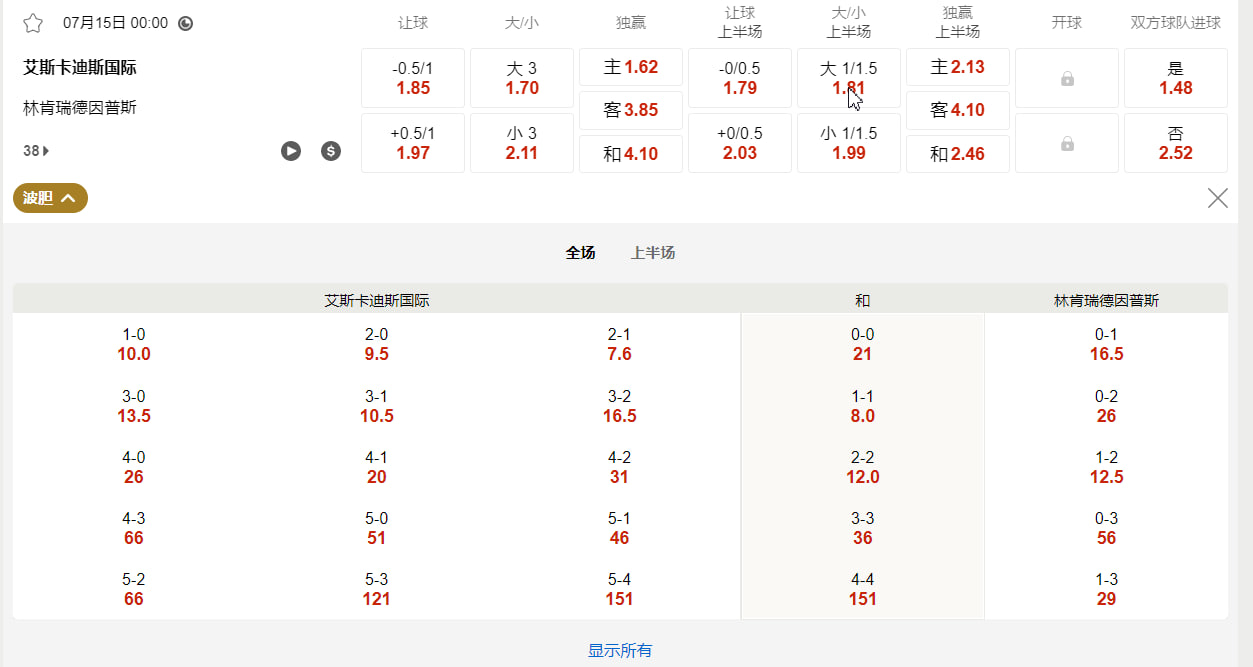Choose correct score 1-0 at 10.0
The height and width of the screenshot is (667, 1253).
pos(134,345)
